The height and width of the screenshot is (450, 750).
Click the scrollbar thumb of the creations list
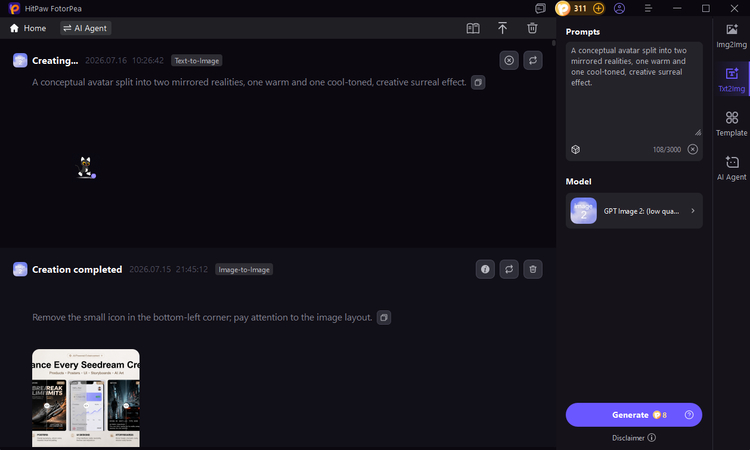[x=554, y=43]
